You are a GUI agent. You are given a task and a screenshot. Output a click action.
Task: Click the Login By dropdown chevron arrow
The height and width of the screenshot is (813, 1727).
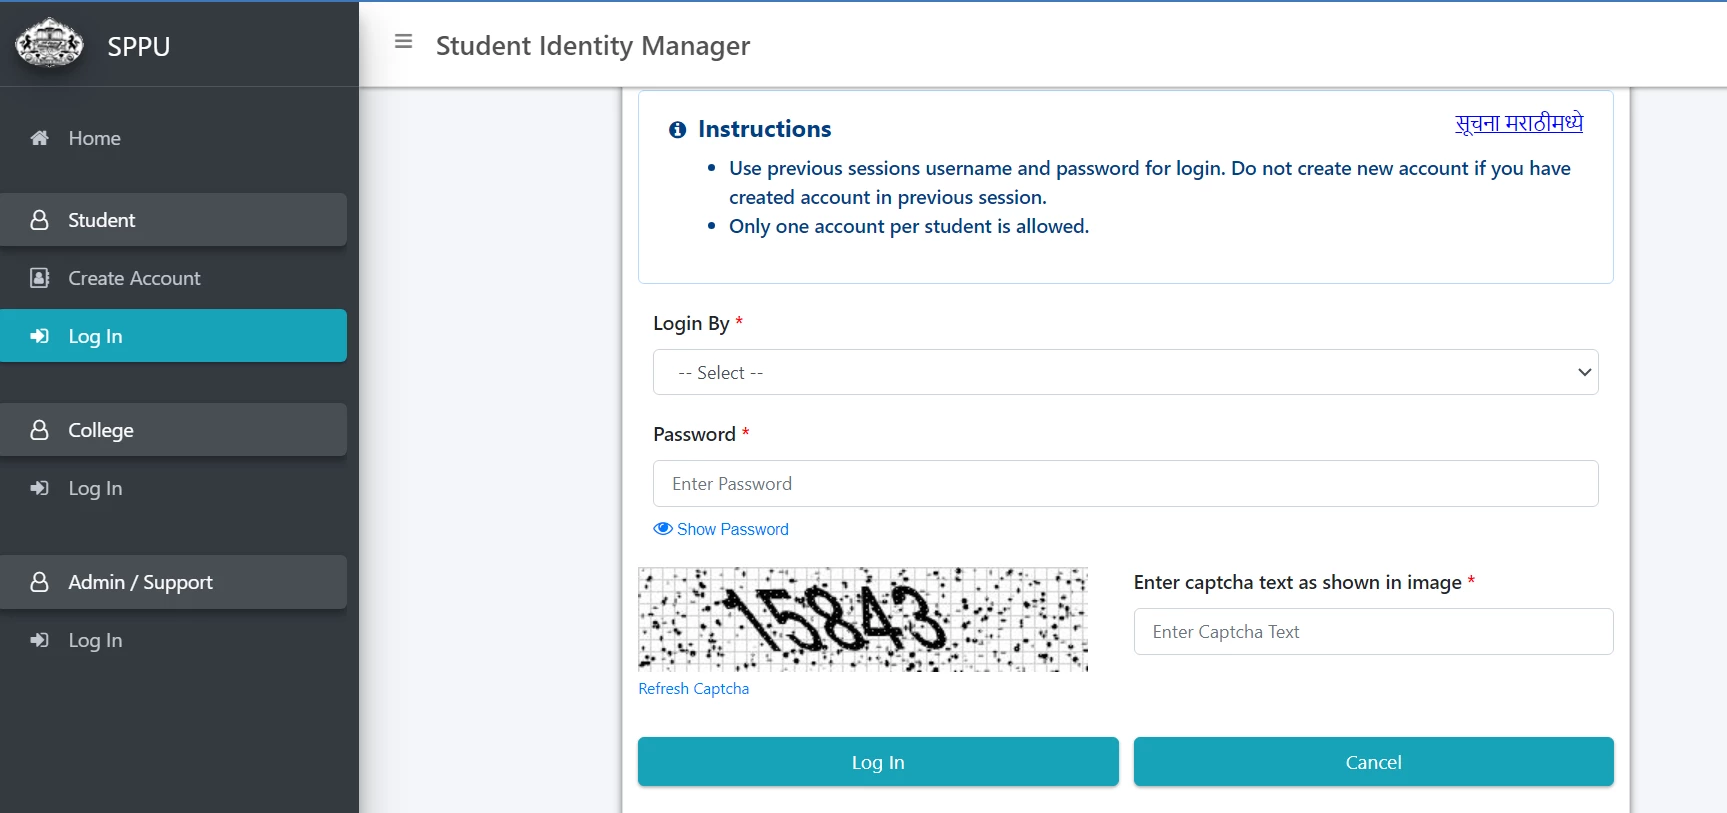[x=1583, y=372]
